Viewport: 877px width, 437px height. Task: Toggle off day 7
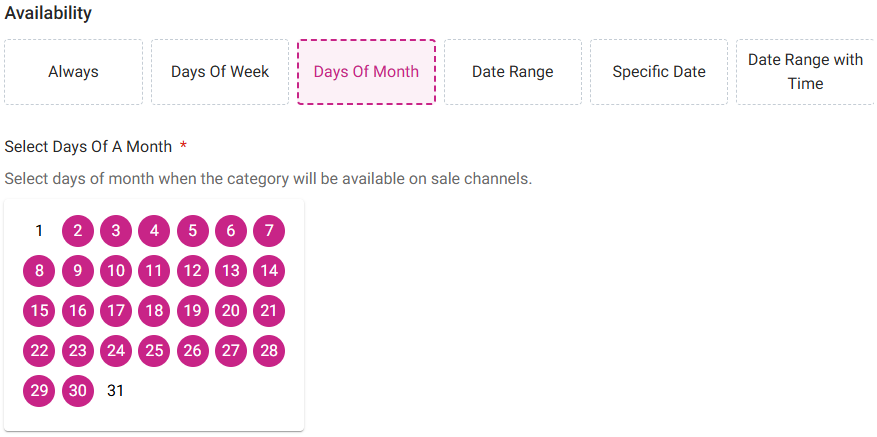click(269, 231)
